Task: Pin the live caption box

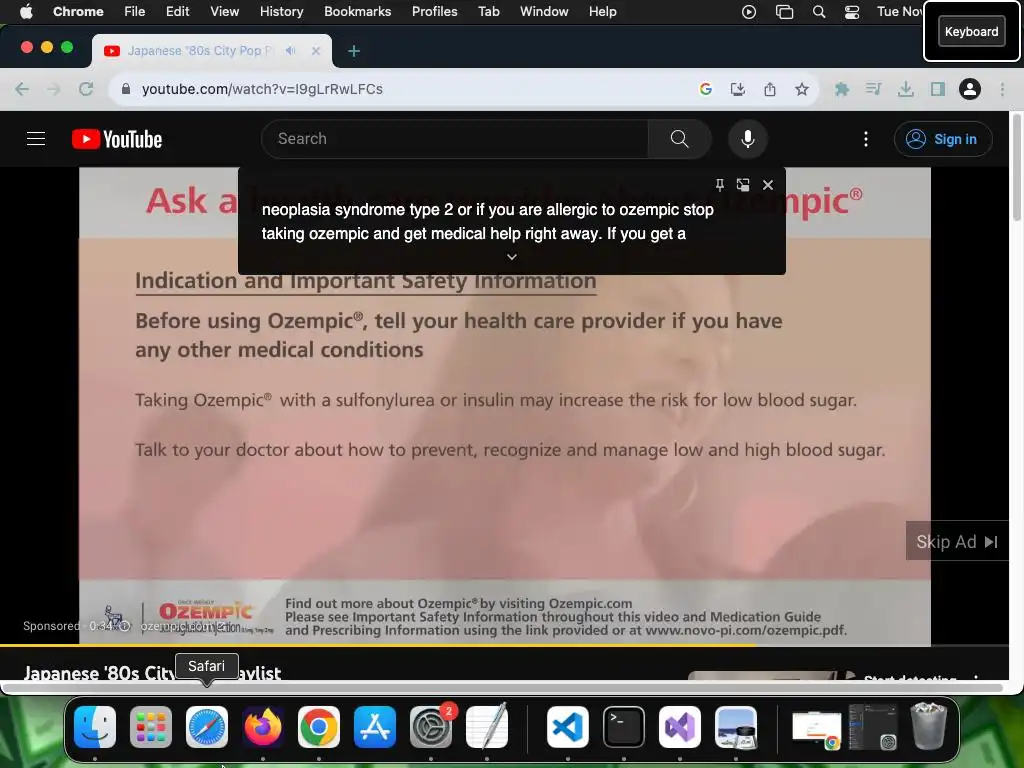Action: (719, 185)
